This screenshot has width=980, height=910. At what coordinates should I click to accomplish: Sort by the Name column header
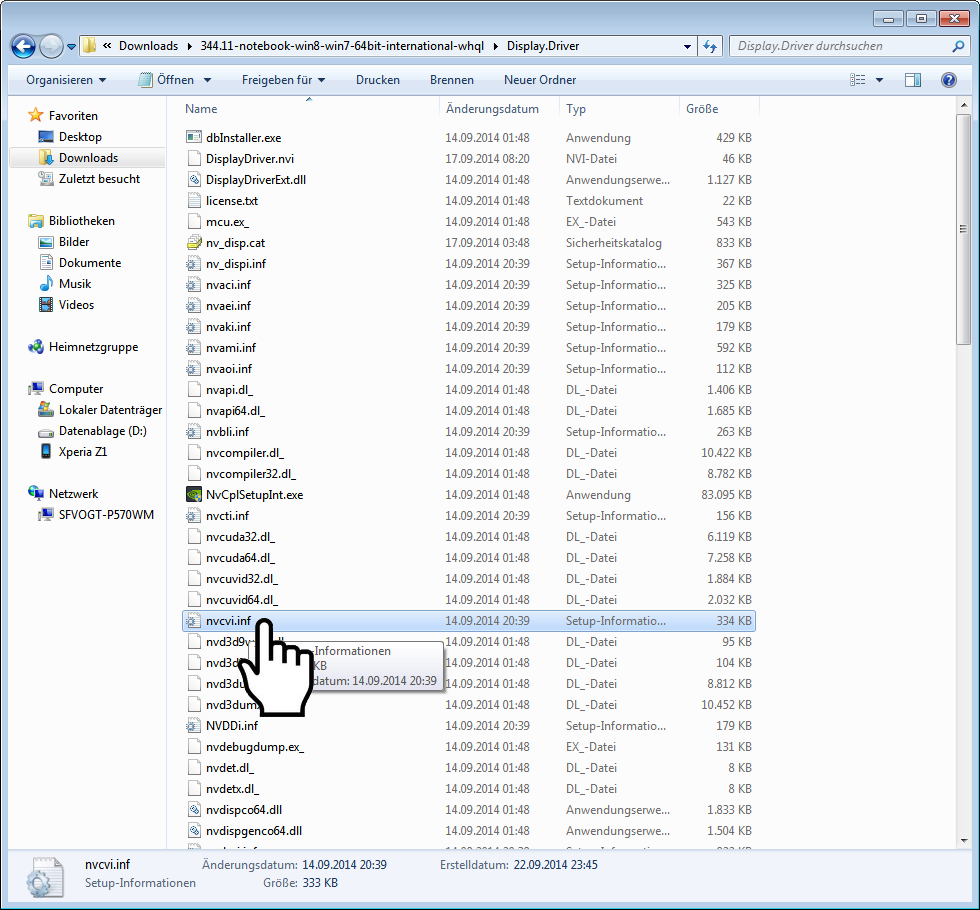click(309, 109)
